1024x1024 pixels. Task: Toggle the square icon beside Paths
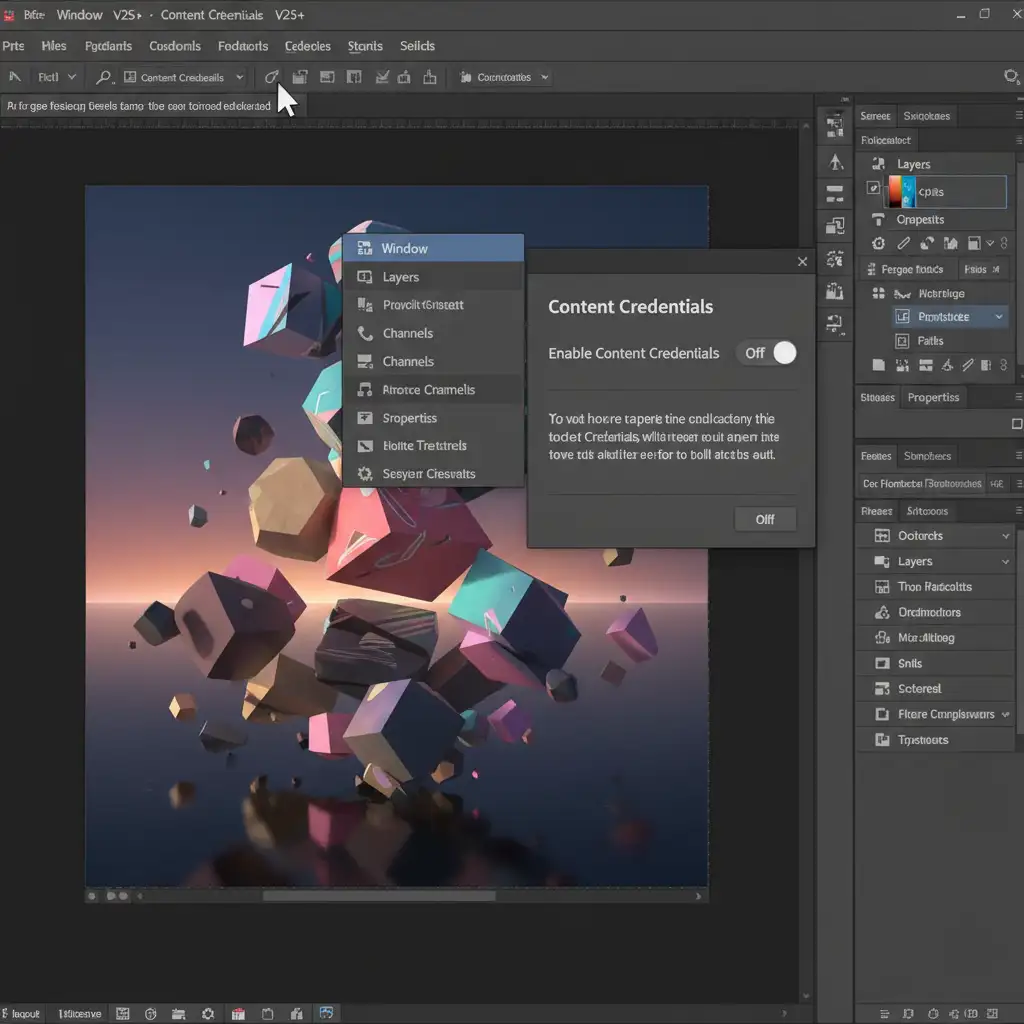pos(901,341)
